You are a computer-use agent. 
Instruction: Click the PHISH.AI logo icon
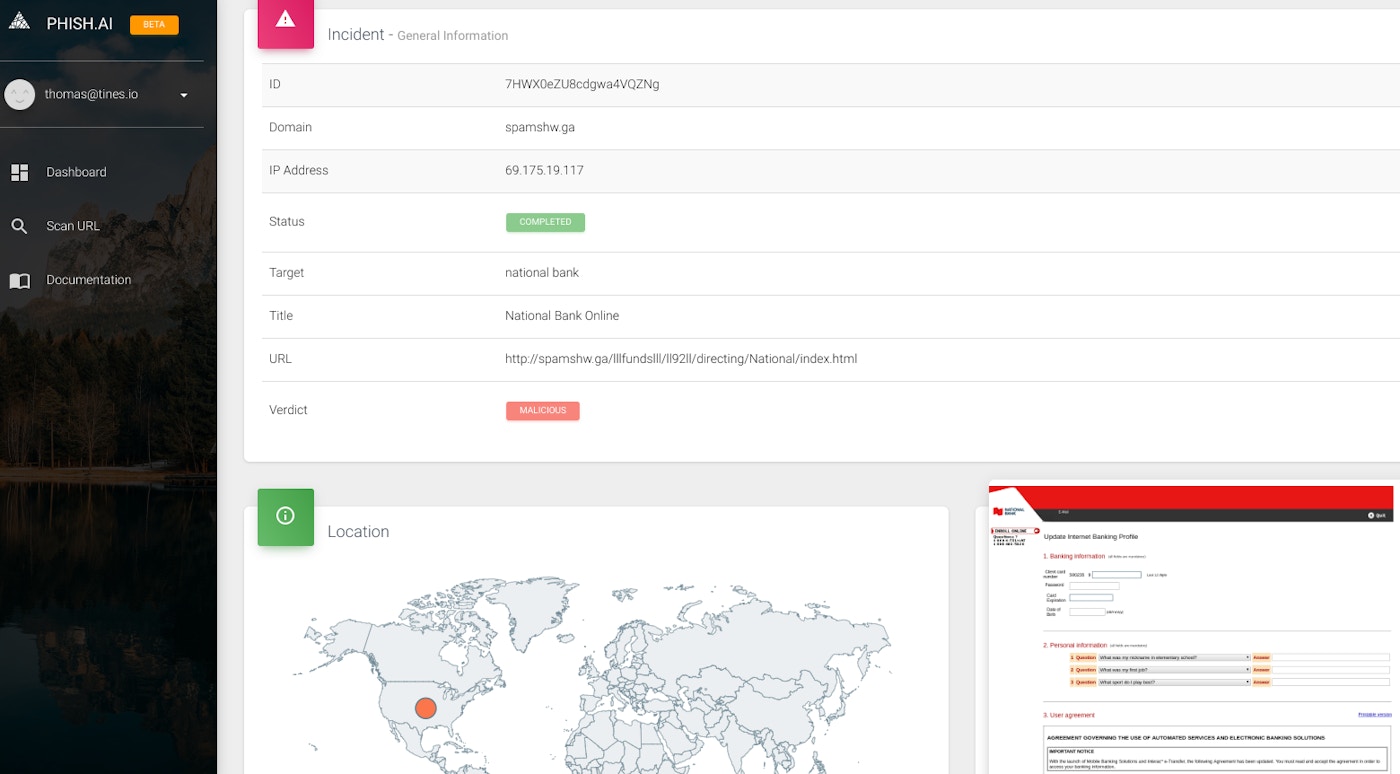tap(19, 22)
